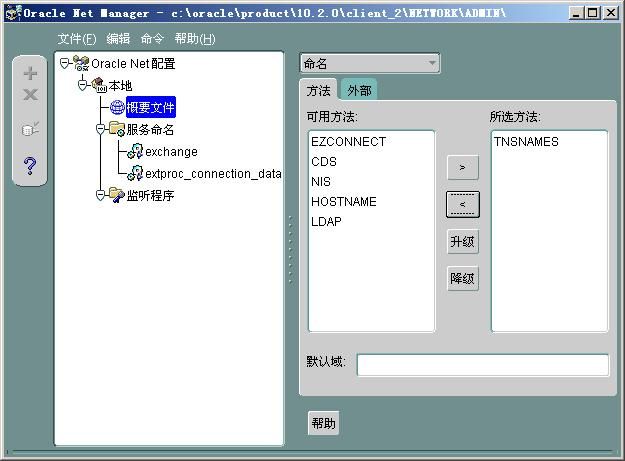This screenshot has height=461, width=625.
Task: Click the 降级 demote button
Action: 462,279
